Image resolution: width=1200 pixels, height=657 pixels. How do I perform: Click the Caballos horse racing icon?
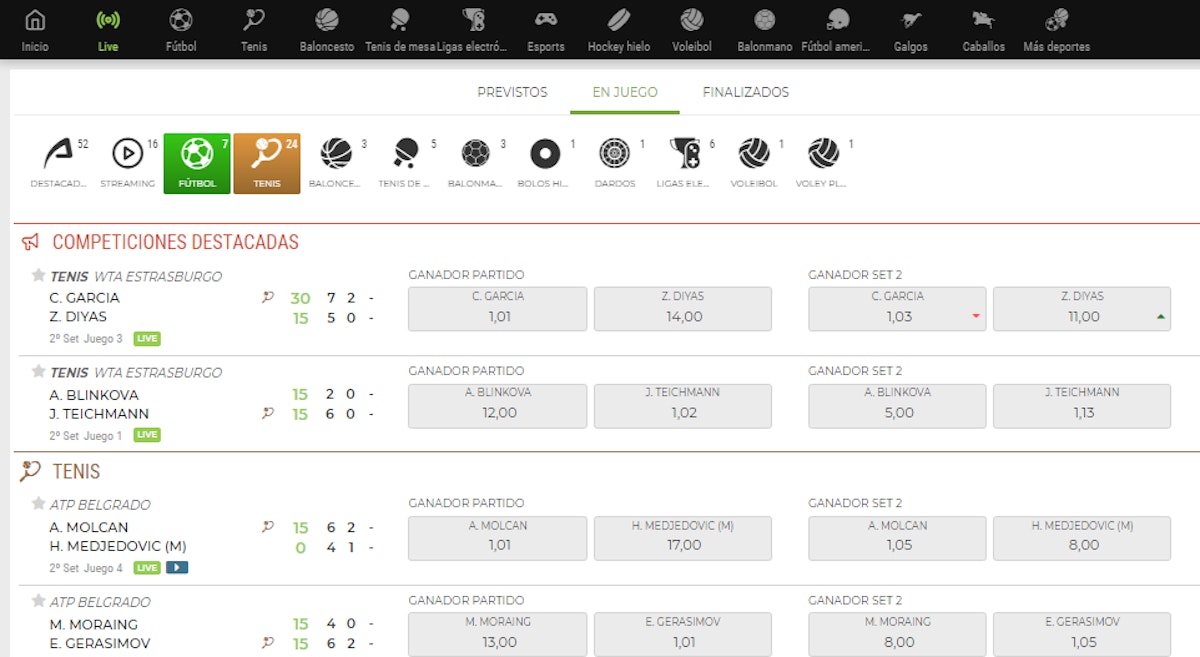984,21
